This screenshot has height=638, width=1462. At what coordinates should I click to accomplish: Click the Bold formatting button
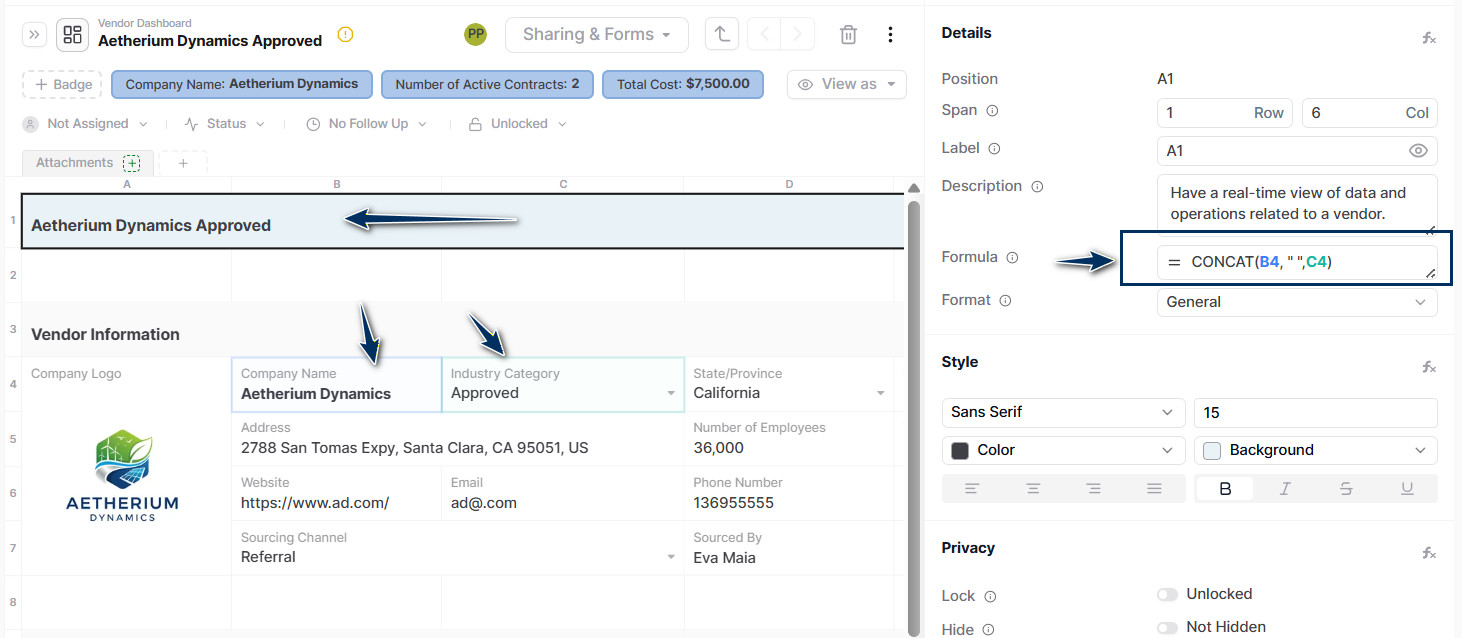point(1225,488)
